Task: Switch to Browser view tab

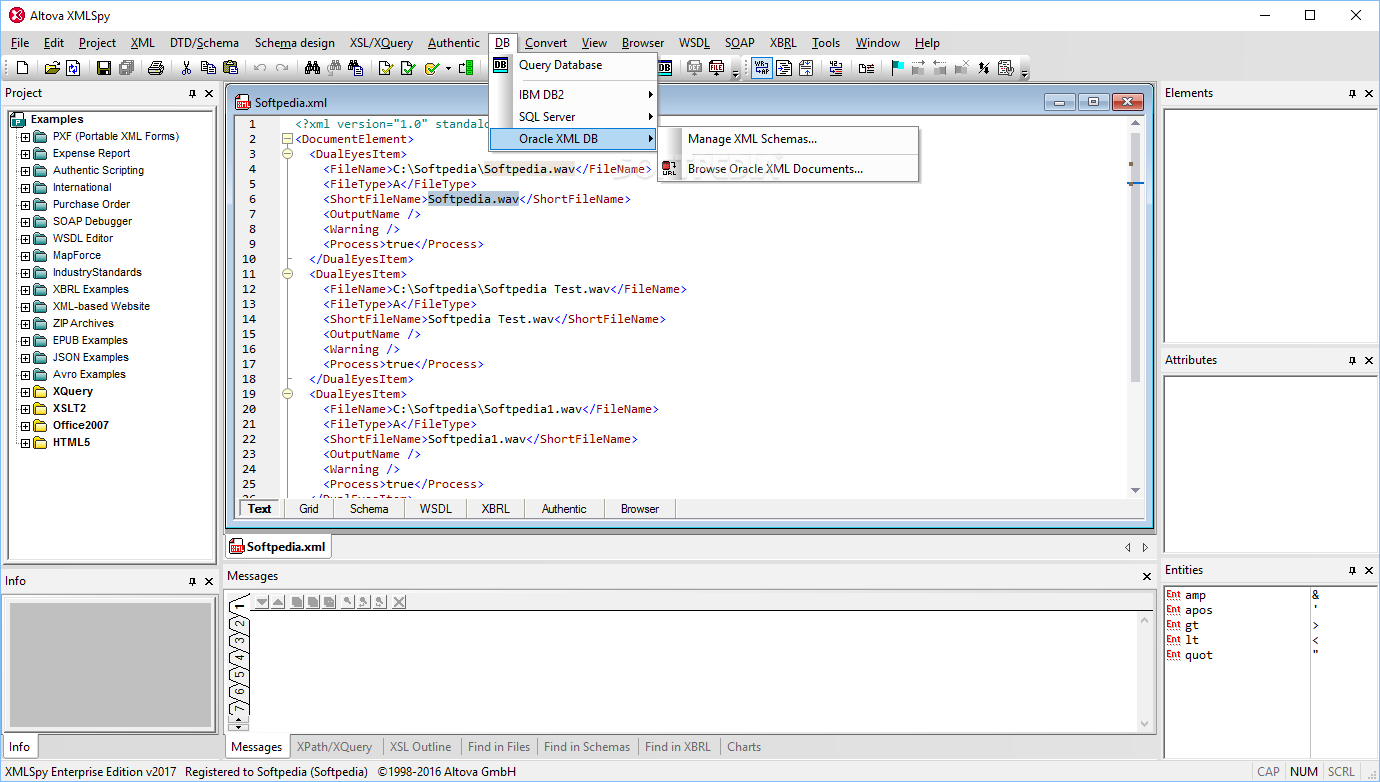Action: pos(640,509)
